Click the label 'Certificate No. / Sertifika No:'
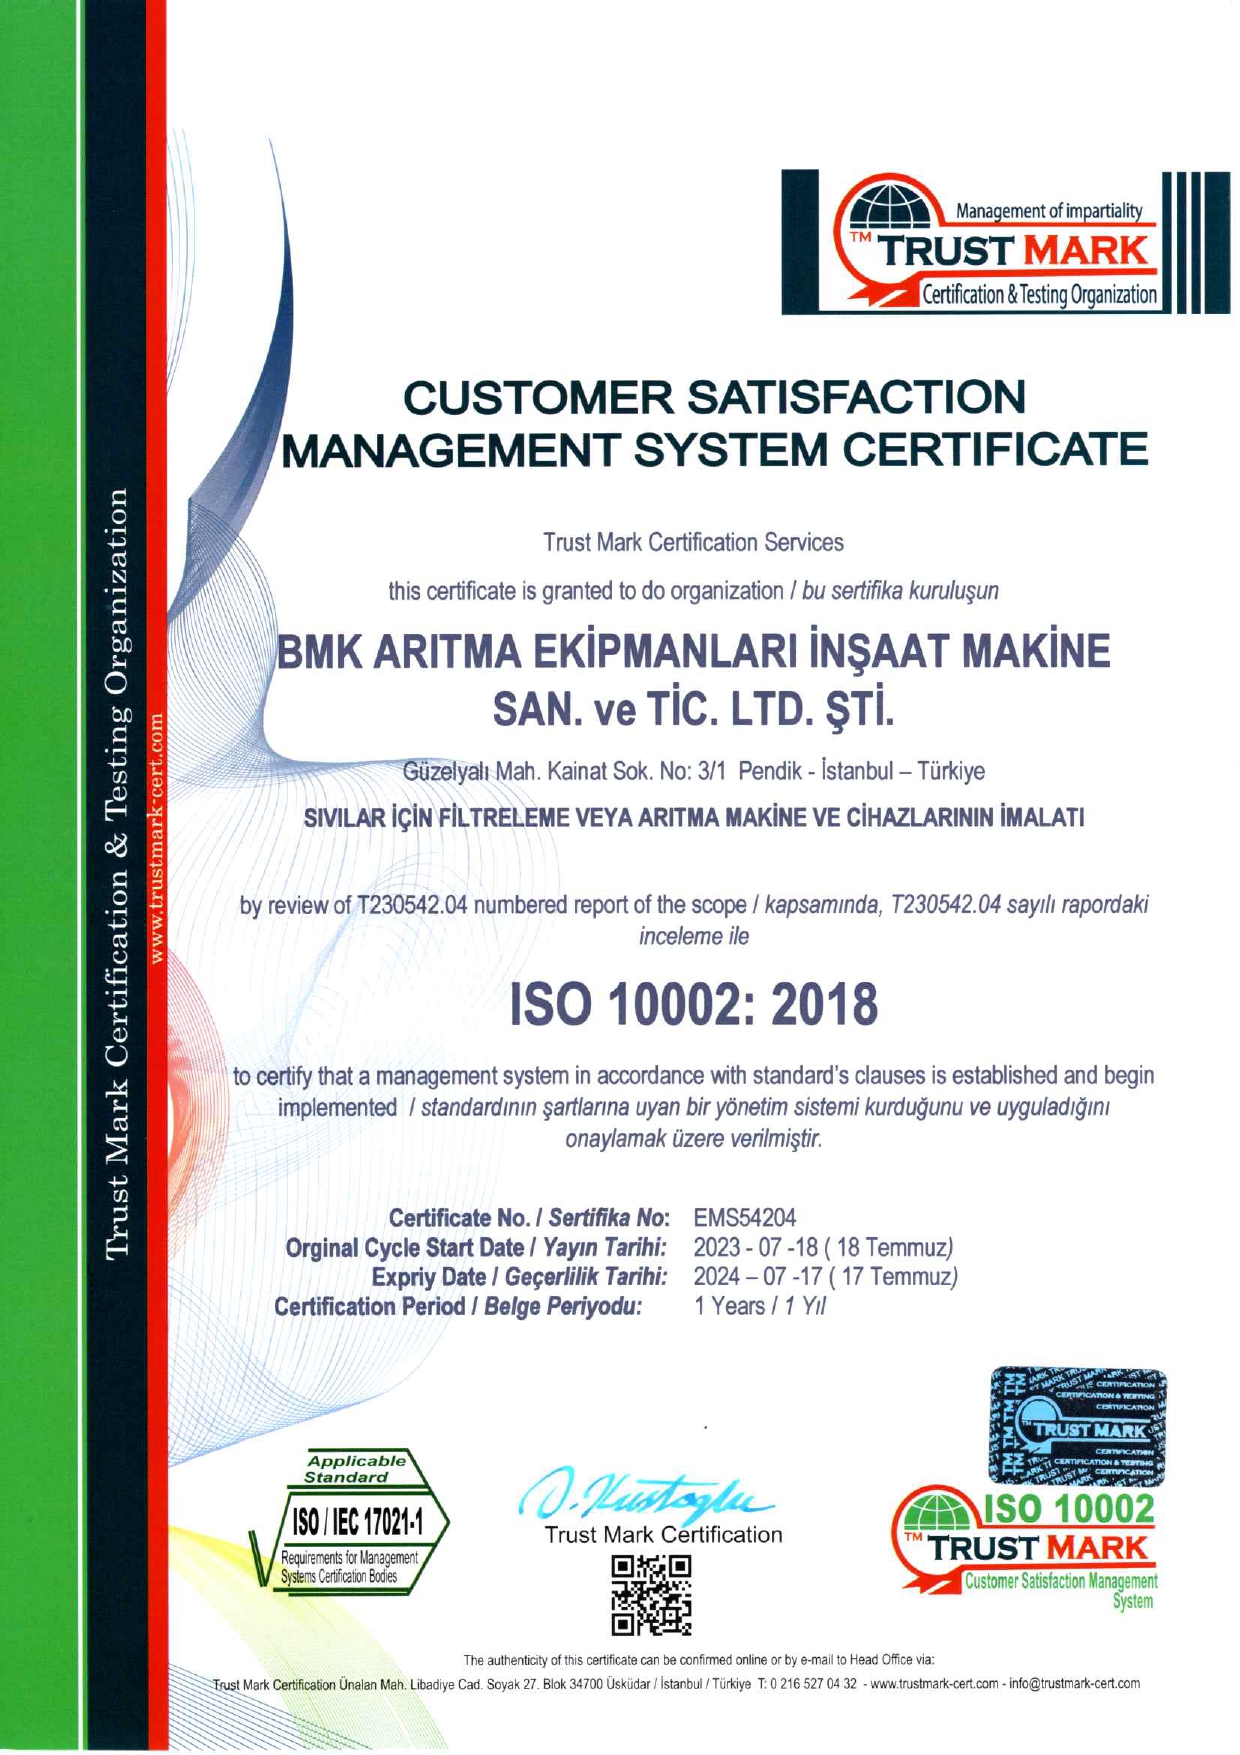Viewport: 1240px width, 1755px height. coord(529,1218)
